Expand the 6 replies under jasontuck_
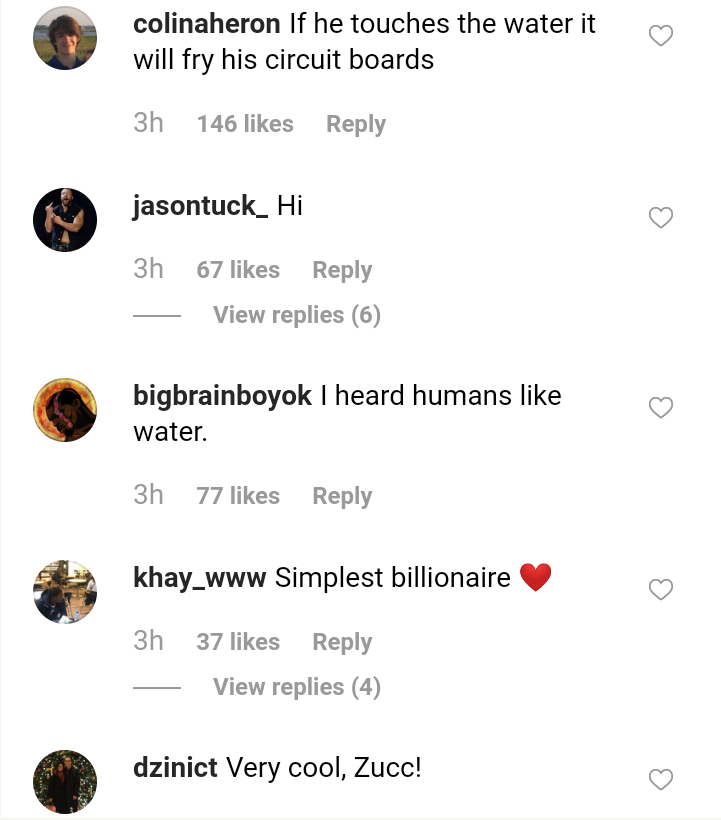The image size is (721, 820). tap(297, 315)
